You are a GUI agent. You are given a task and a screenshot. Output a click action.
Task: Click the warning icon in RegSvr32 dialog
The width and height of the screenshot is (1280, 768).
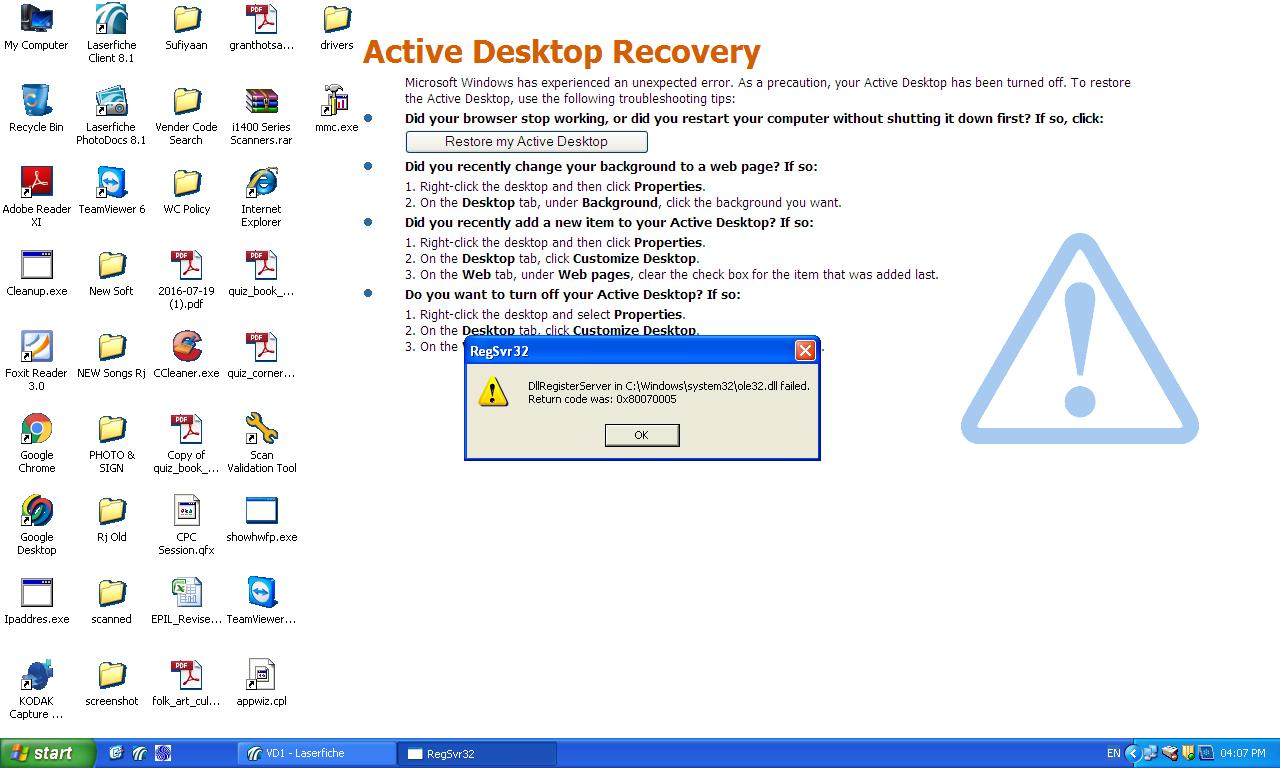(493, 392)
